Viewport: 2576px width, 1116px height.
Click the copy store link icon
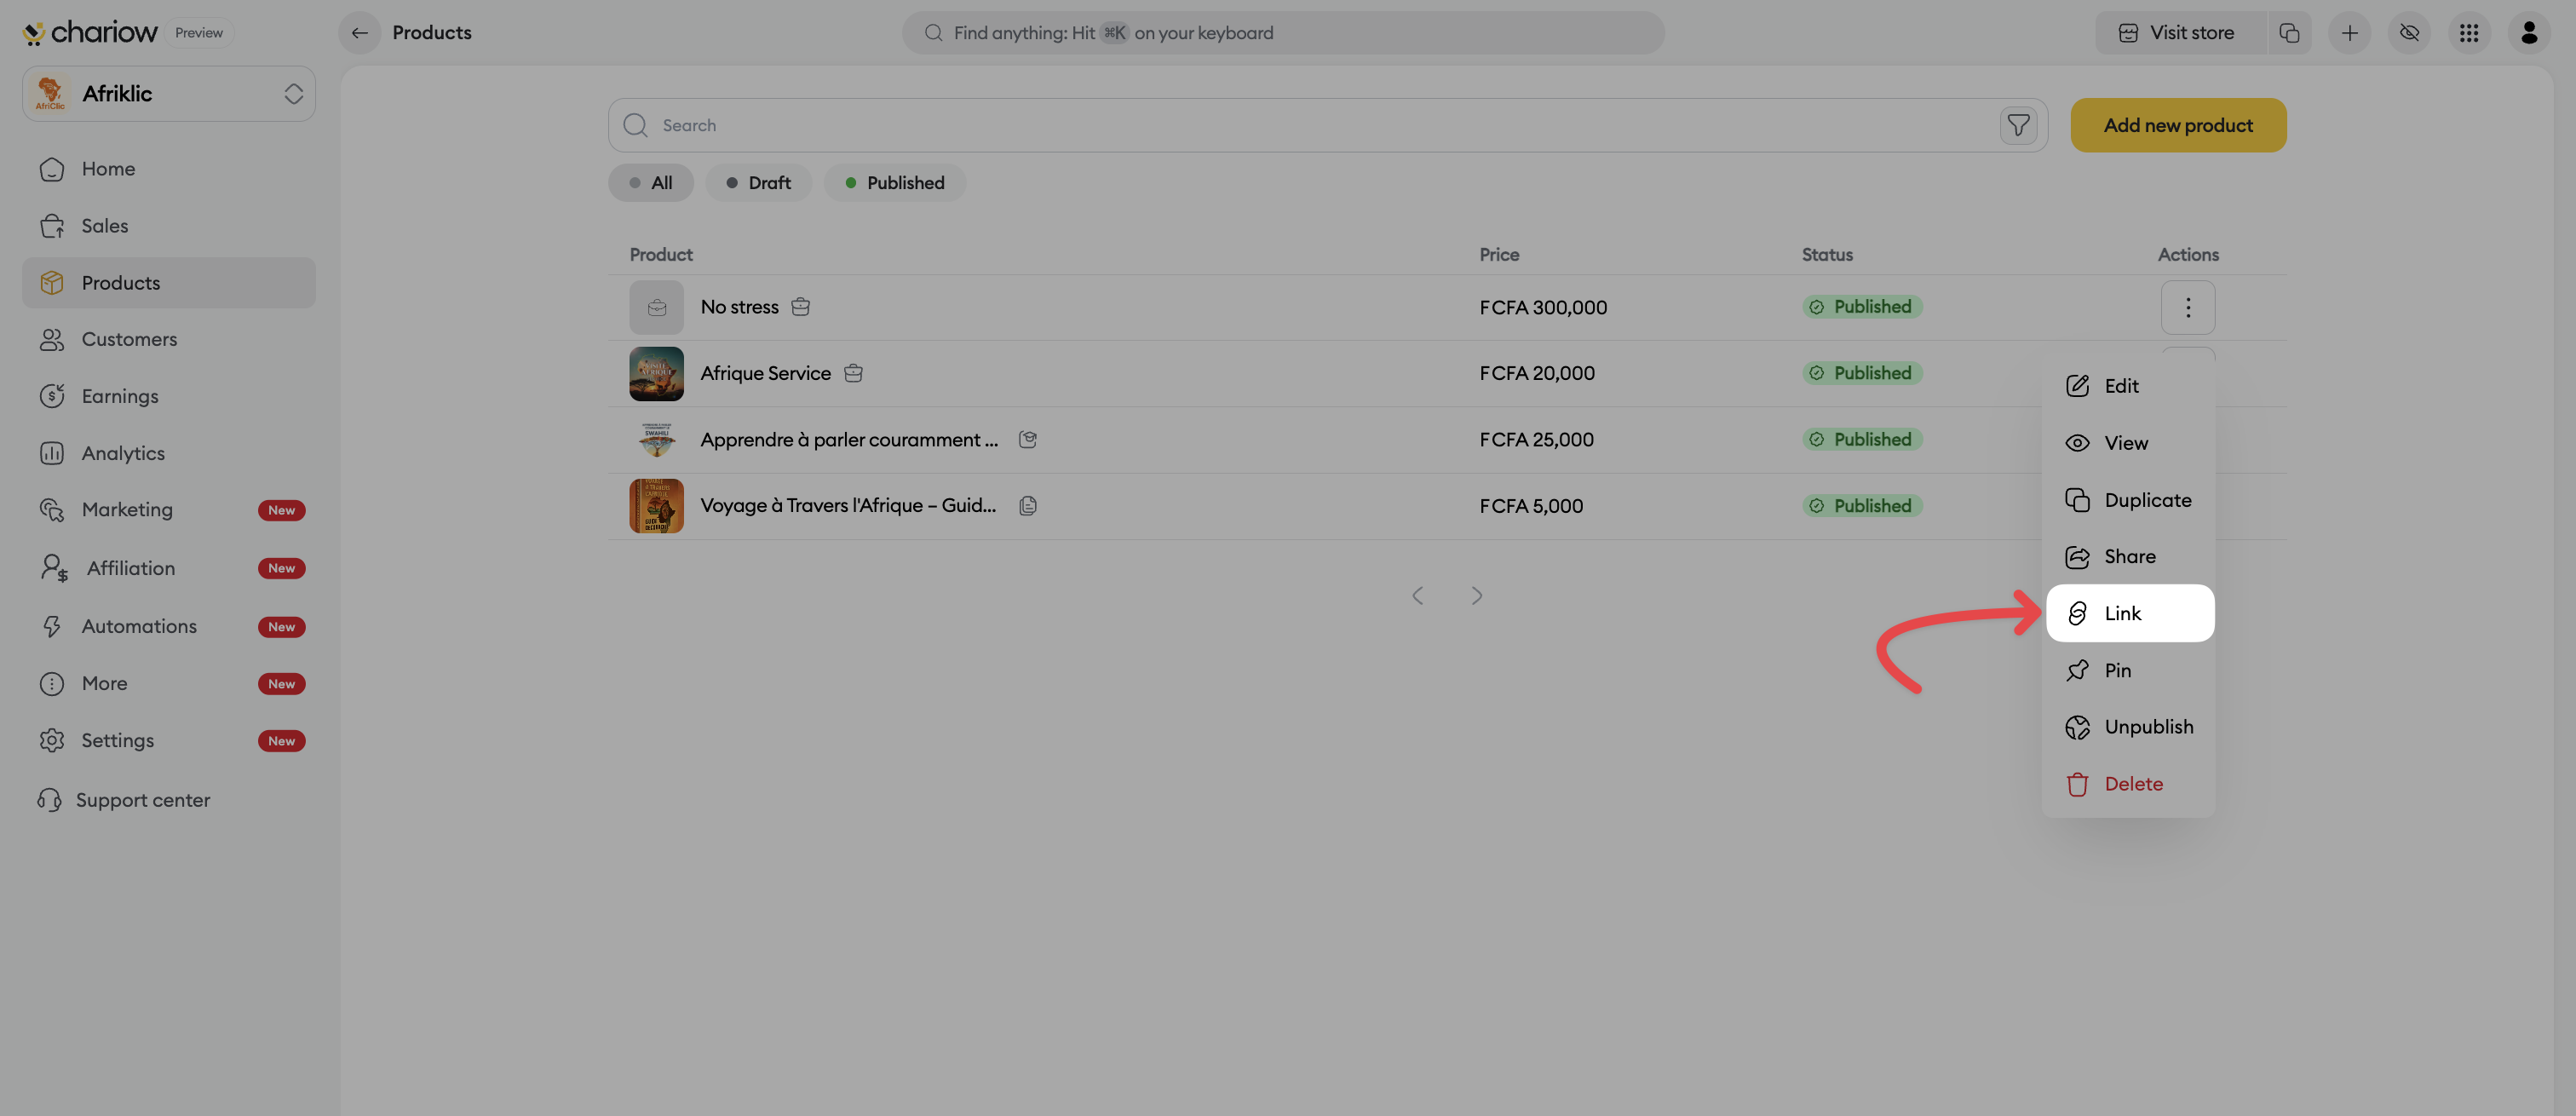point(2289,33)
